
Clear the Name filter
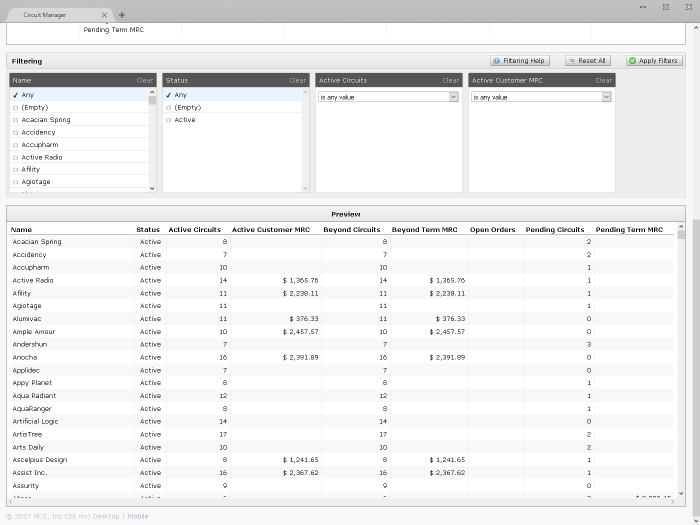click(x=145, y=80)
